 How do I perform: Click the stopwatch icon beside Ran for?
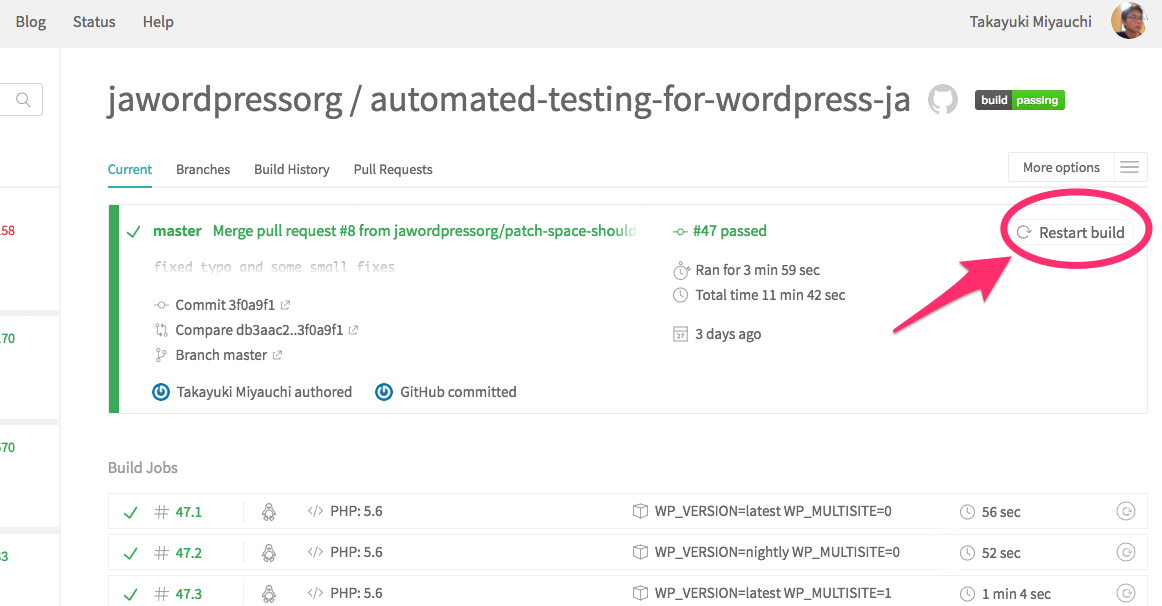point(681,270)
